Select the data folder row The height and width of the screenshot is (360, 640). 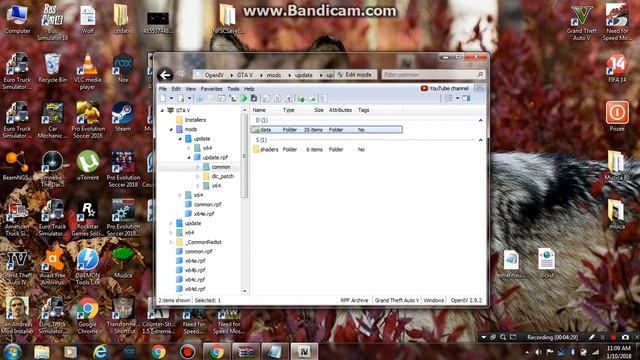pos(327,130)
